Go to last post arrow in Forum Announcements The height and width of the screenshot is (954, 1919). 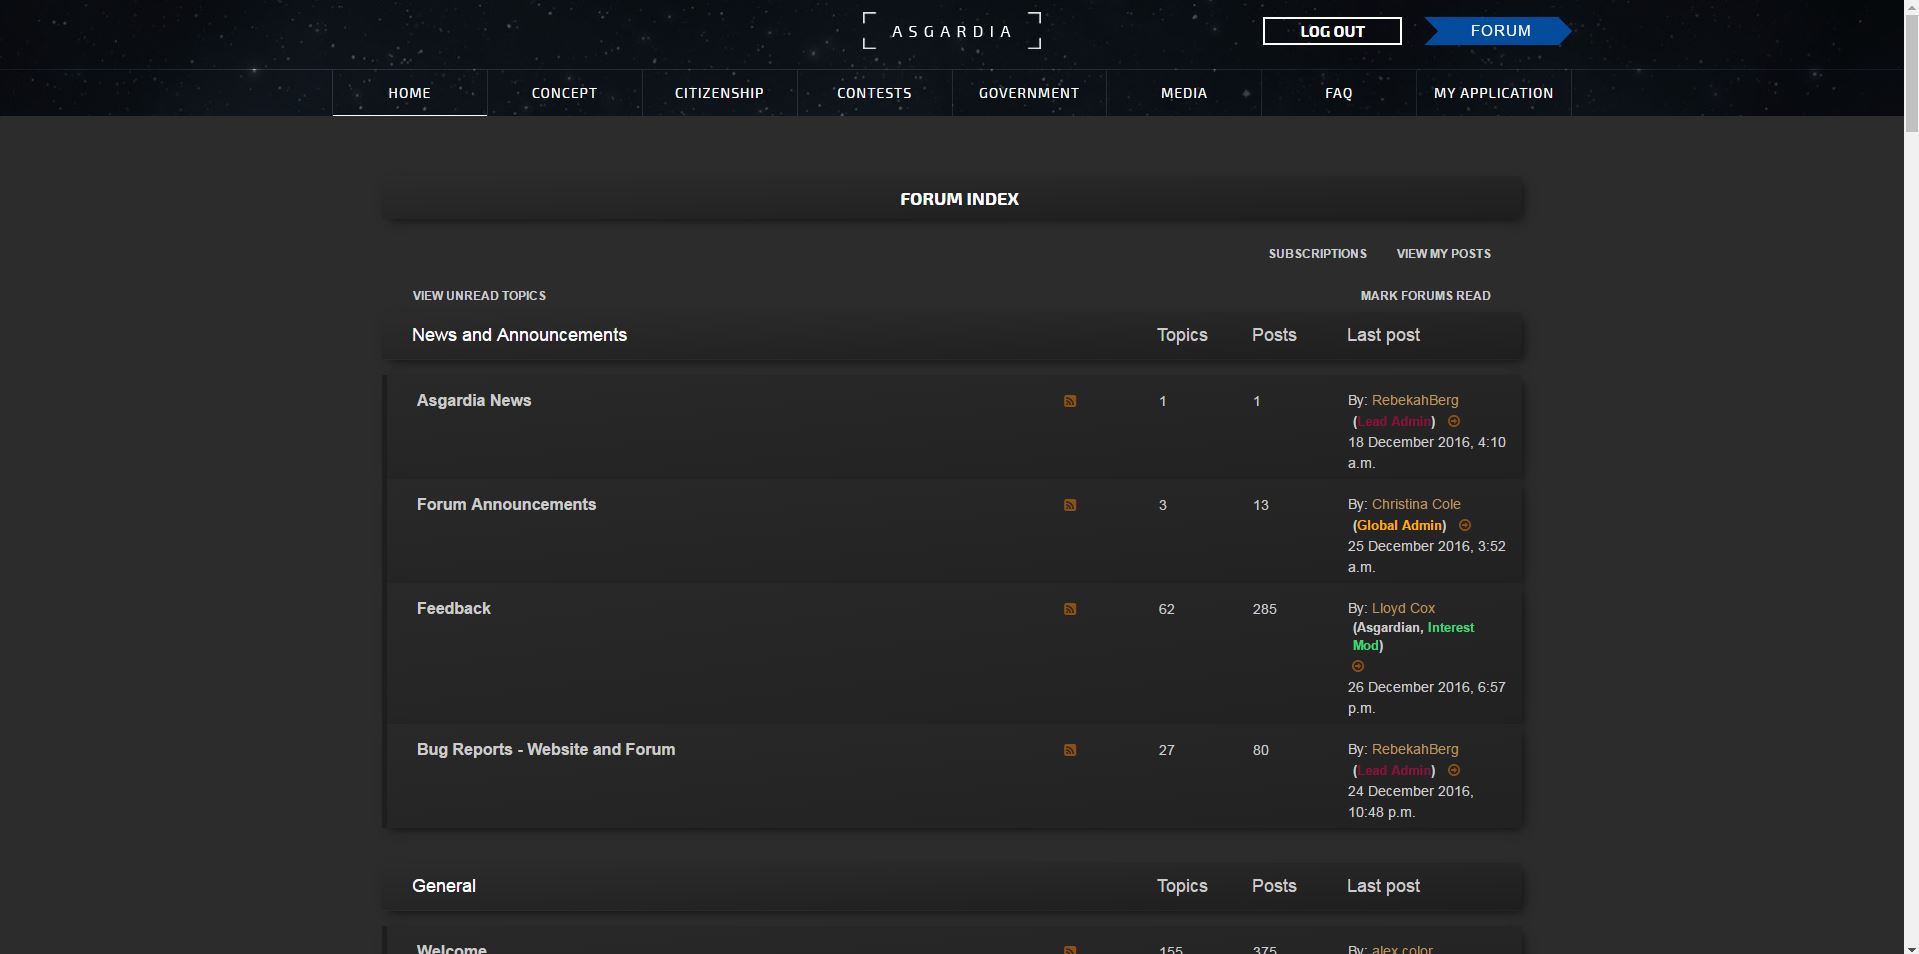click(x=1465, y=525)
